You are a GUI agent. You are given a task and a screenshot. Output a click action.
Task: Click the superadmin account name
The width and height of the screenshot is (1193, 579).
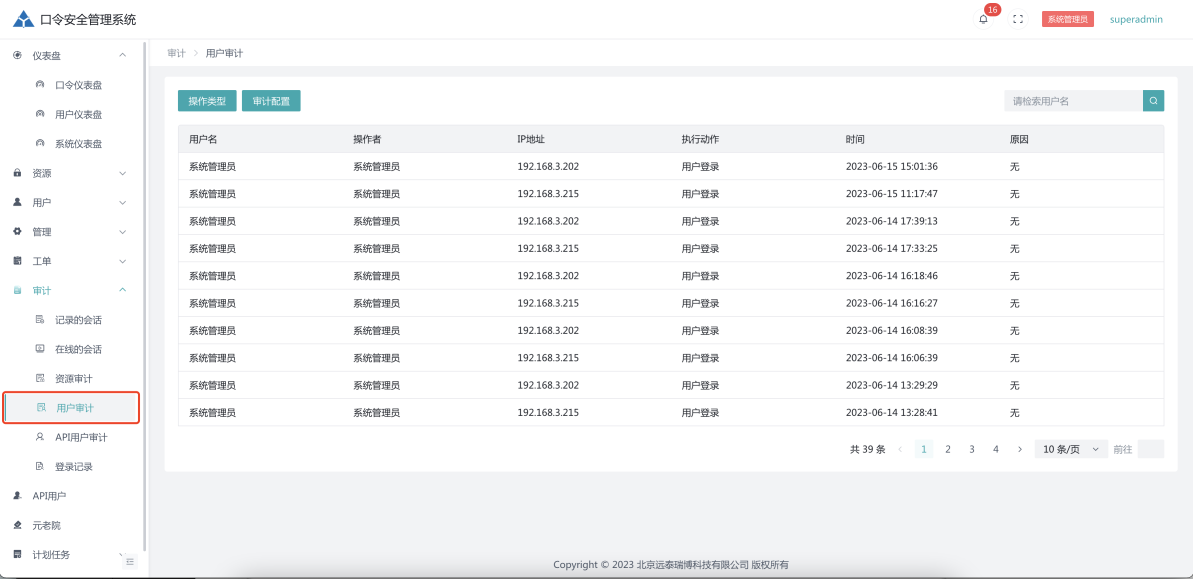coord(1136,19)
